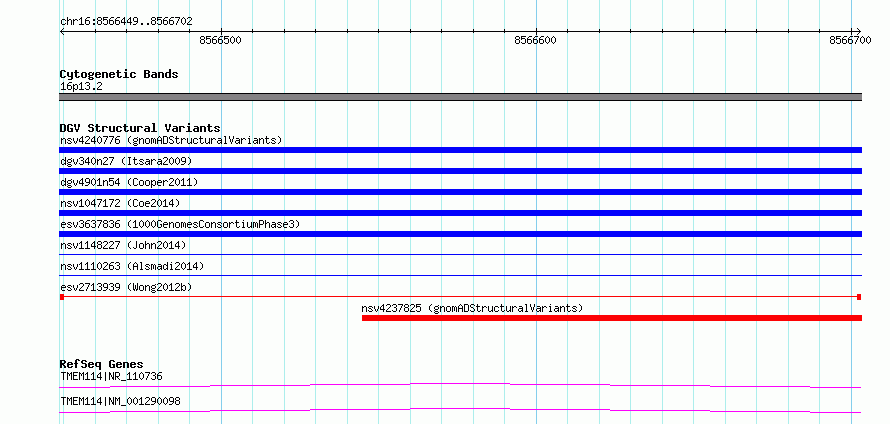Click the blue bar under nsv1047172

click(460, 213)
